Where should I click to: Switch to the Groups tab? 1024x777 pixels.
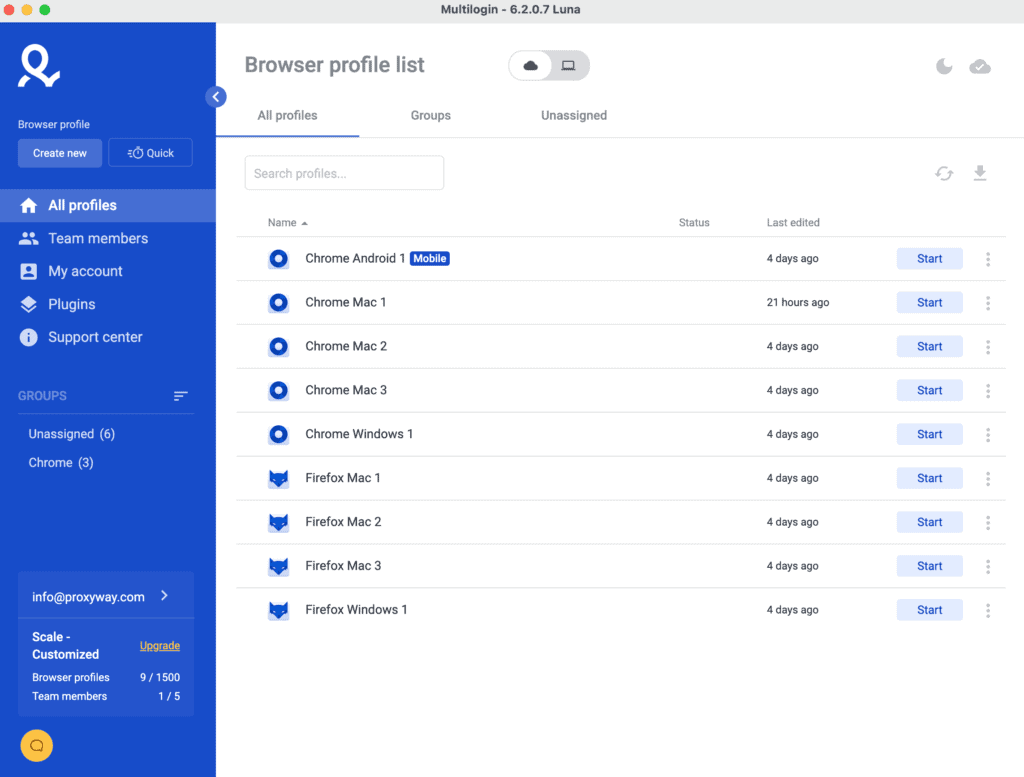[x=431, y=115]
